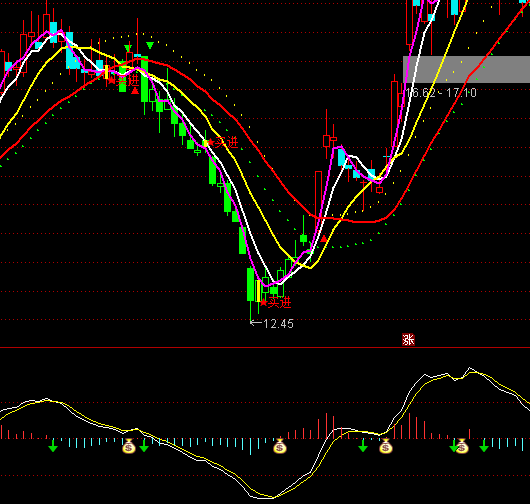The image size is (530, 504).
Task: Click the red up triangle beside the bottom rebound candles
Action: pyautogui.click(x=324, y=239)
